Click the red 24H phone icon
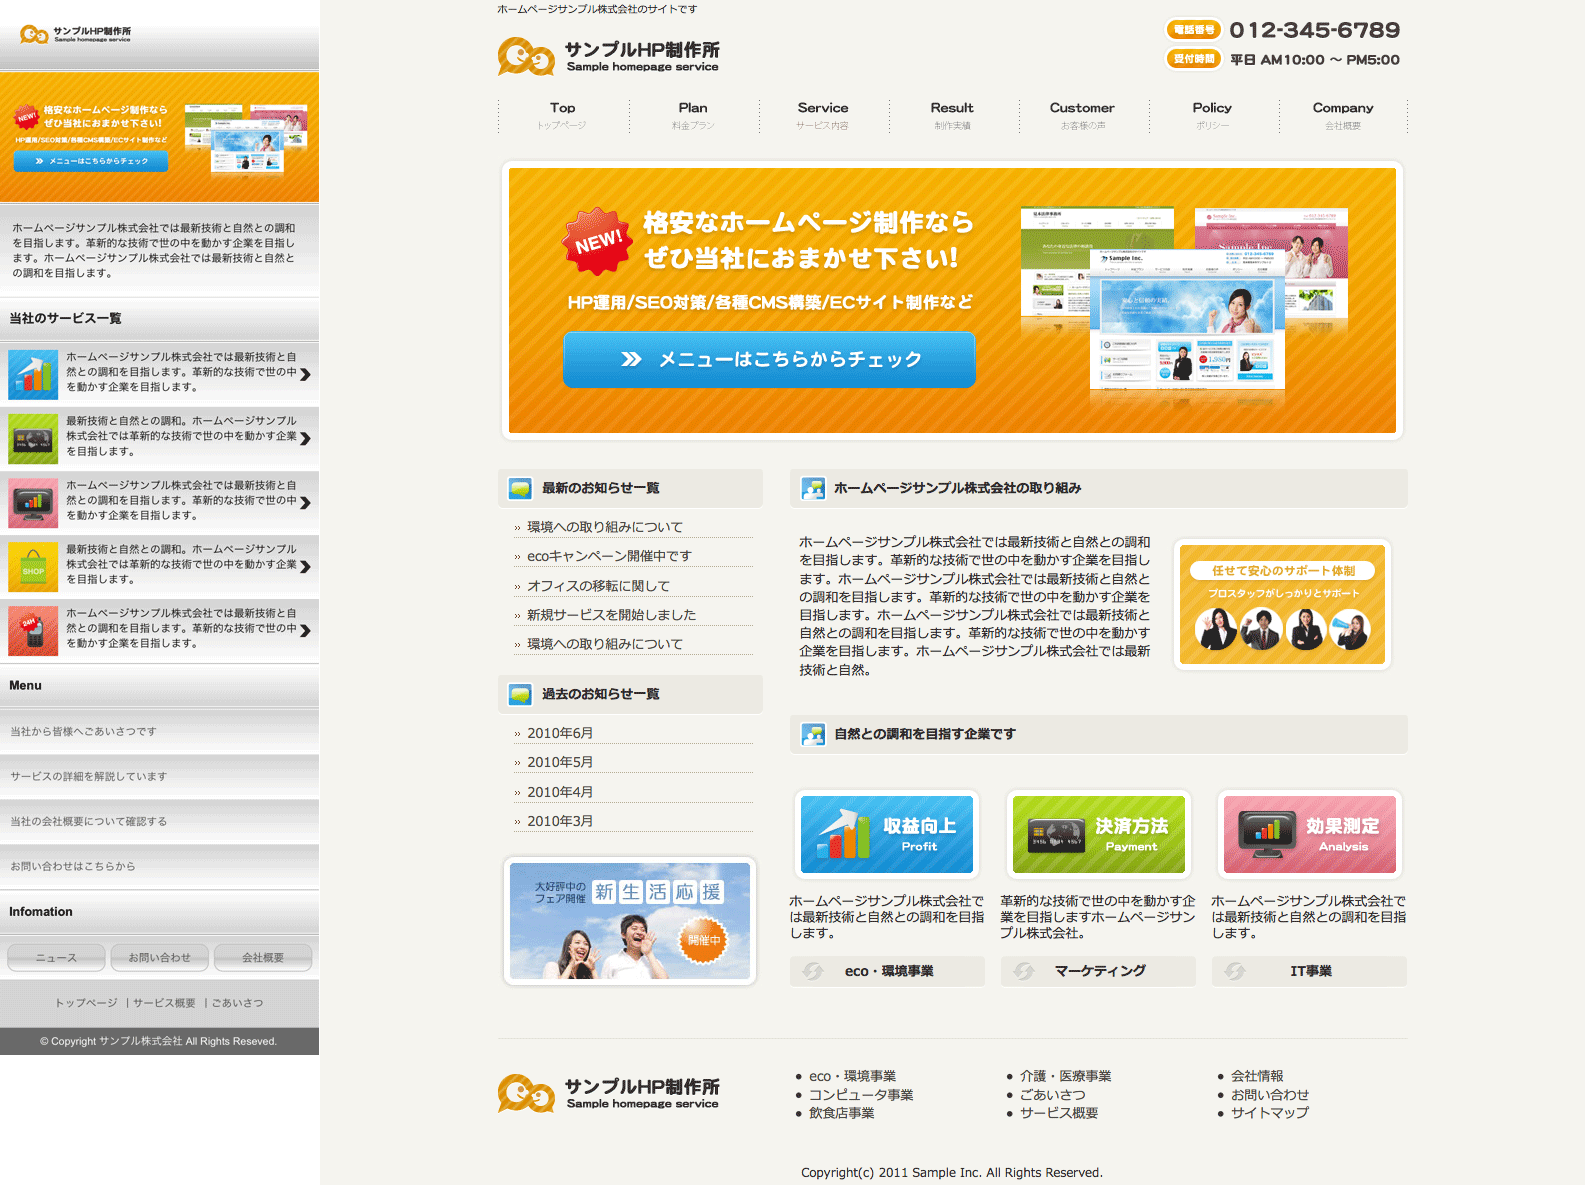Screen dimensions: 1585x1185 (33, 630)
